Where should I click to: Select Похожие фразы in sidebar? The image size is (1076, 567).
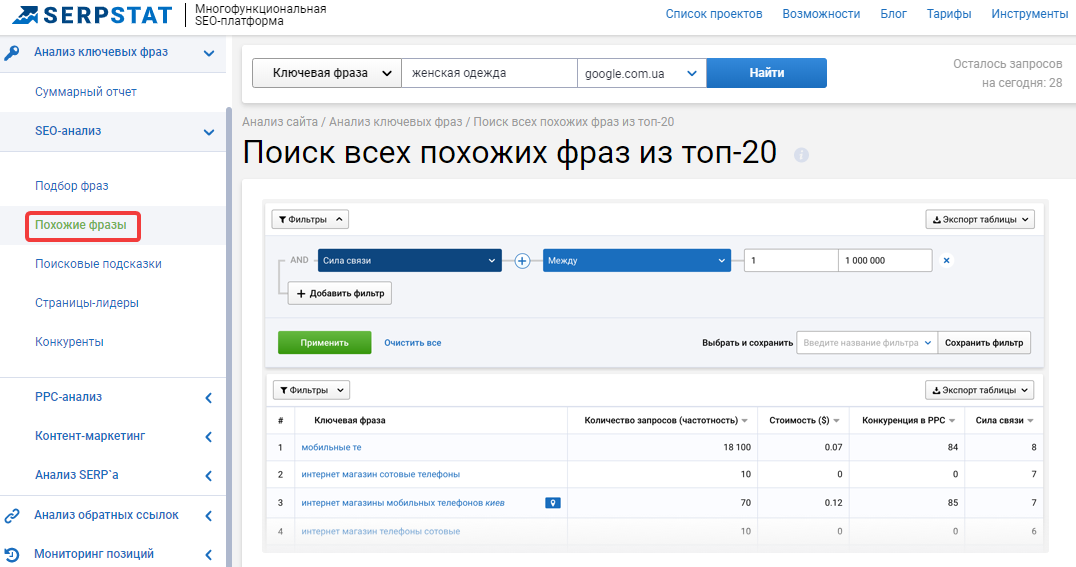tap(81, 225)
